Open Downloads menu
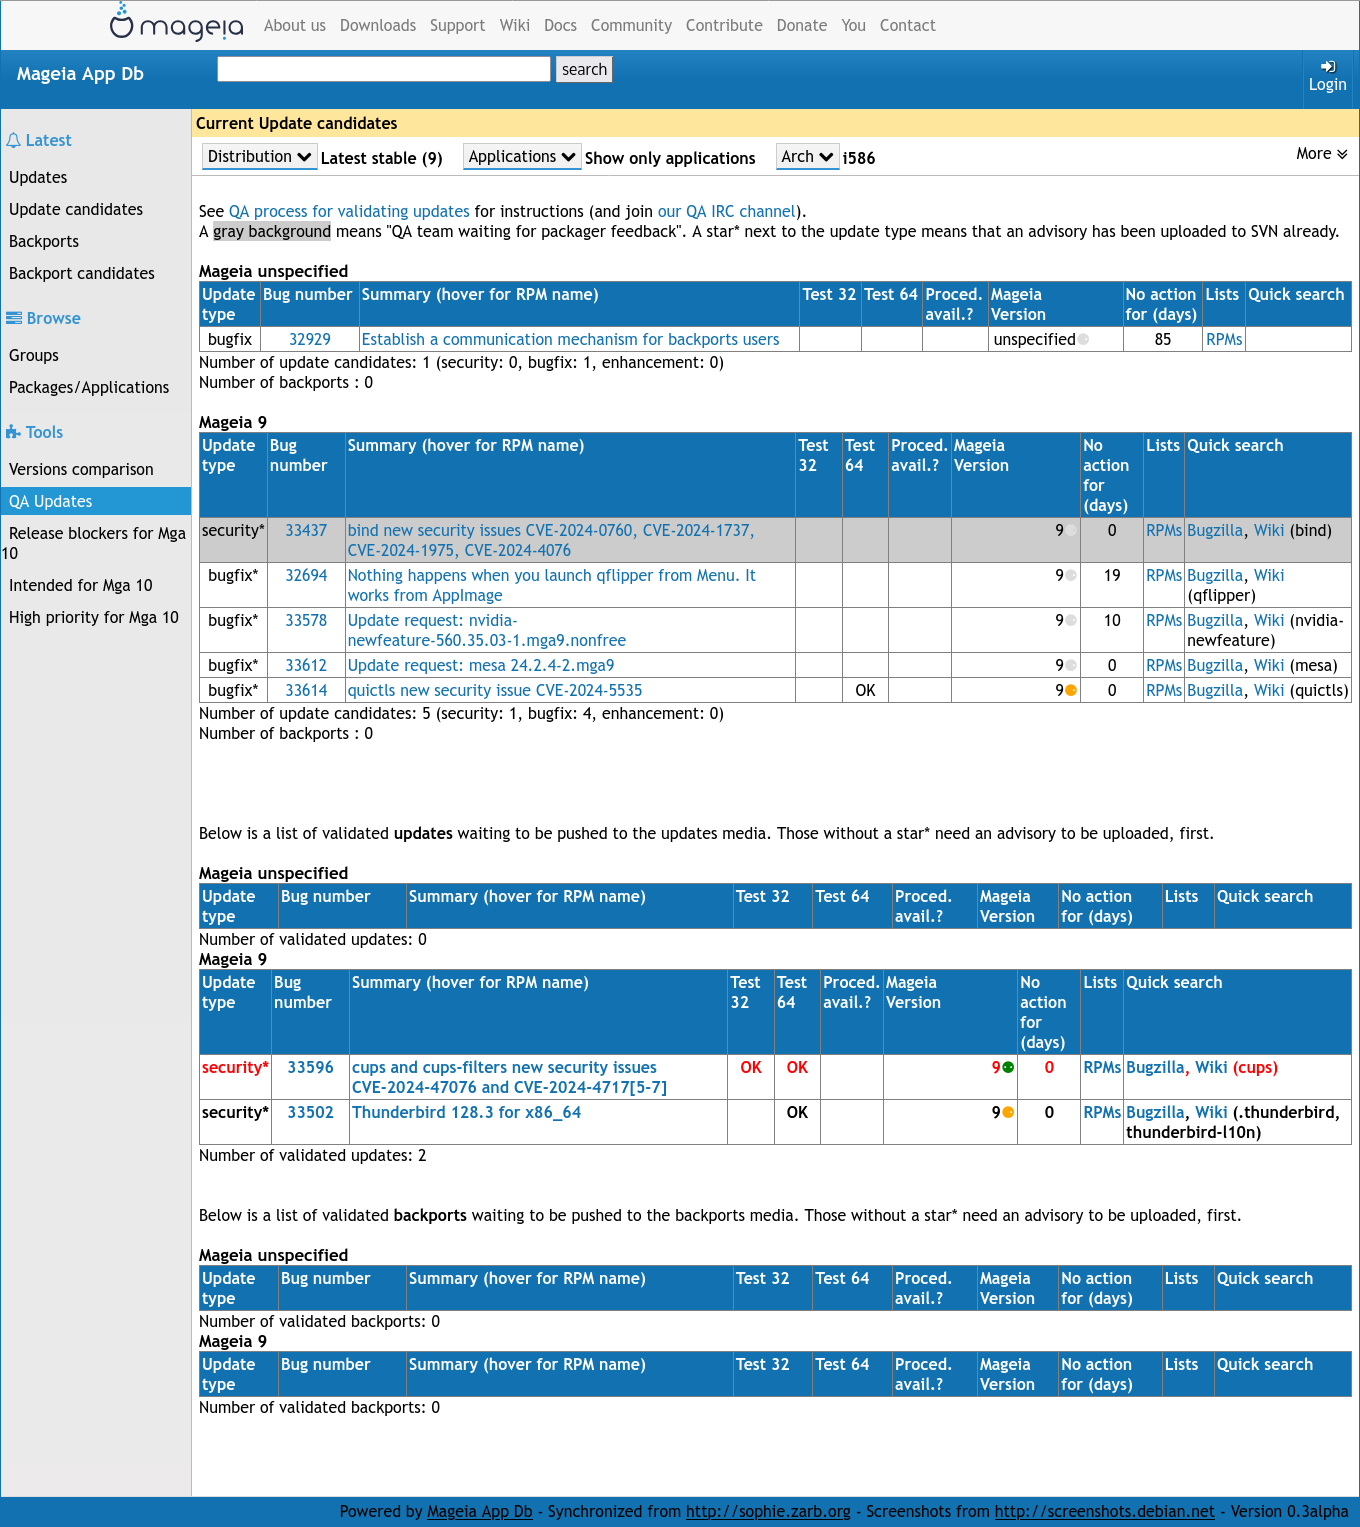The image size is (1360, 1527). pyautogui.click(x=378, y=26)
